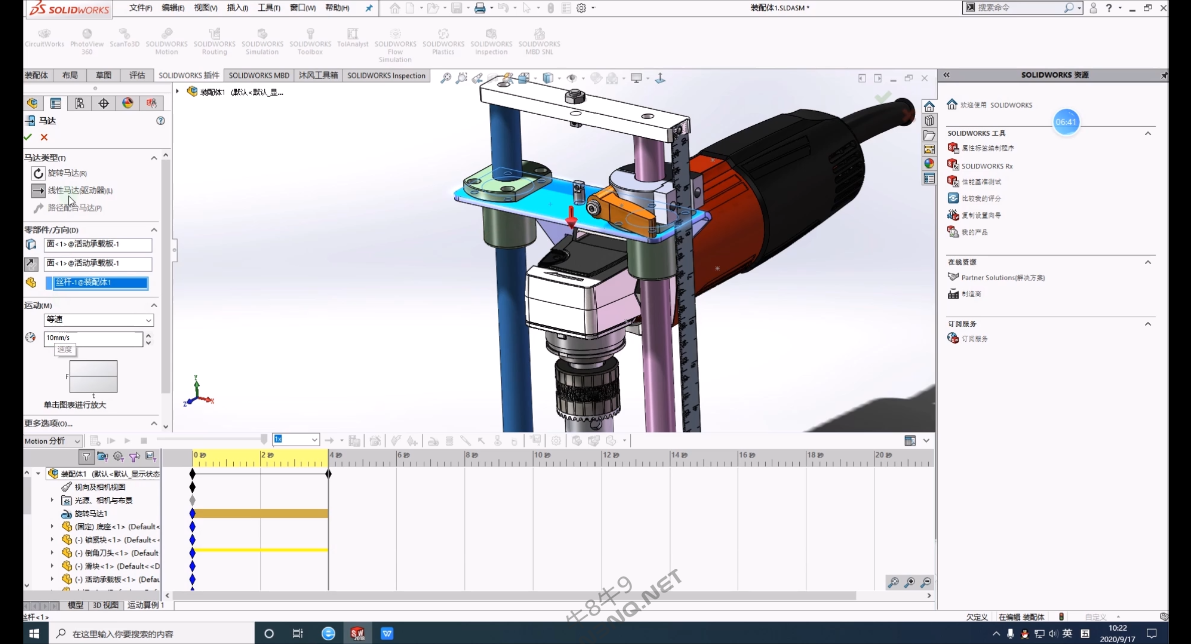Collapse the SOLIDWORKS 工具 section
The height and width of the screenshot is (644, 1191).
[1148, 134]
